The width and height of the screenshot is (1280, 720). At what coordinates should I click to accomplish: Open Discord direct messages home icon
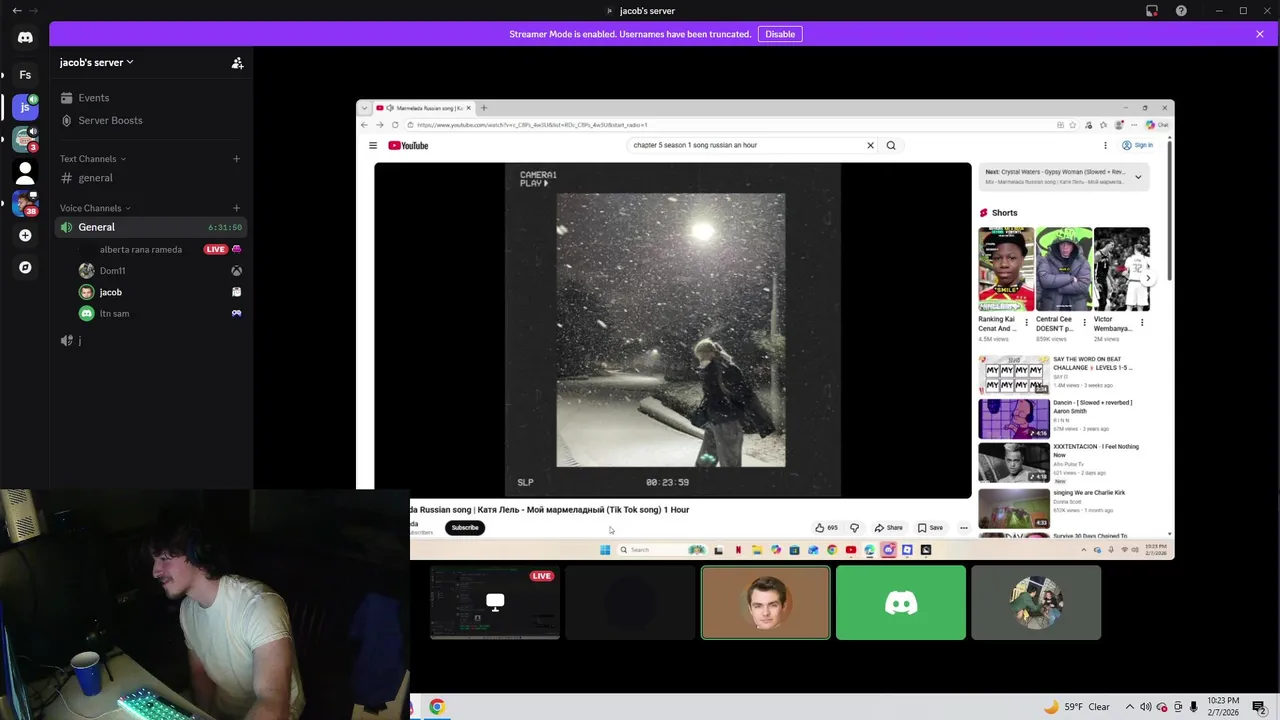(25, 38)
